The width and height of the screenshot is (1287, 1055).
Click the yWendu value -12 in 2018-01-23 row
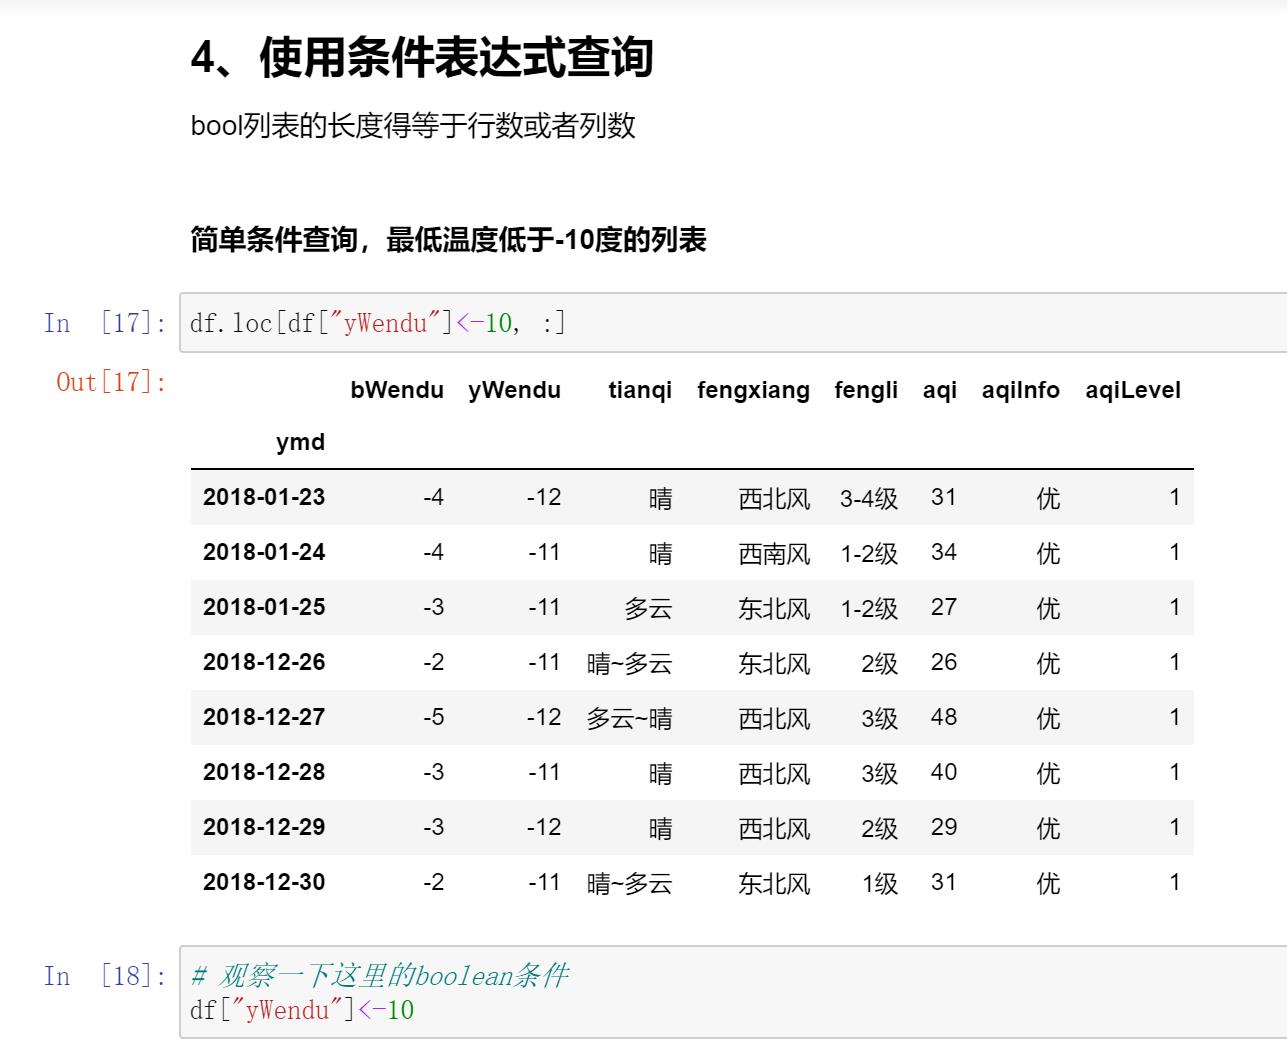[544, 497]
